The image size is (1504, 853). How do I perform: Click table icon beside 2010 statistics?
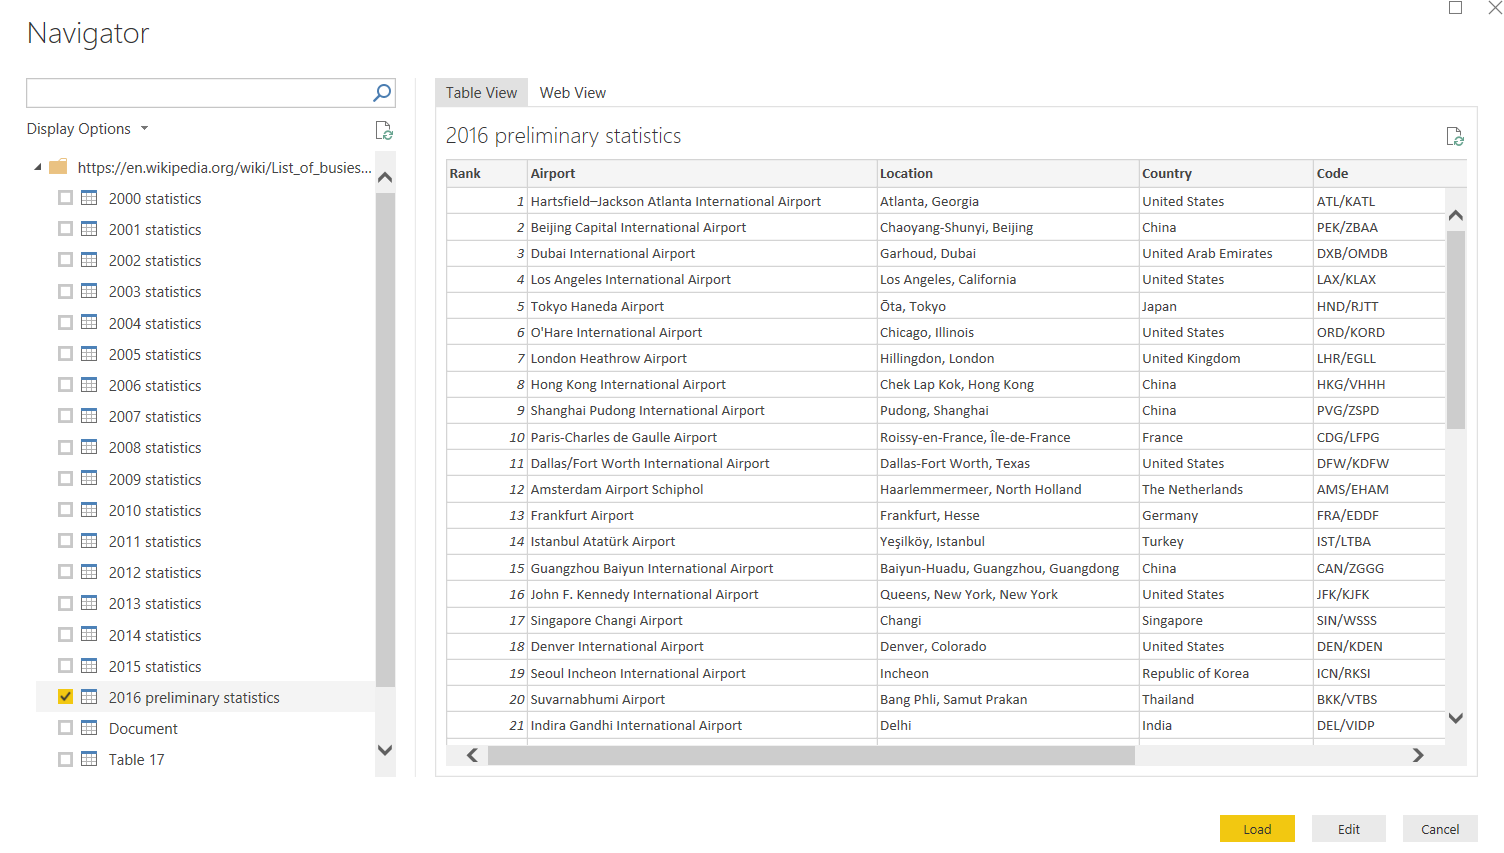point(89,510)
